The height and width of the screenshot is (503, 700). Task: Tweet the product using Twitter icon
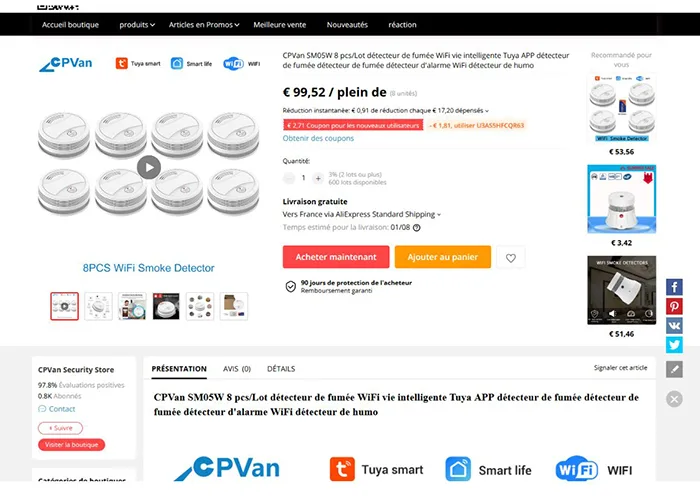pos(674,345)
